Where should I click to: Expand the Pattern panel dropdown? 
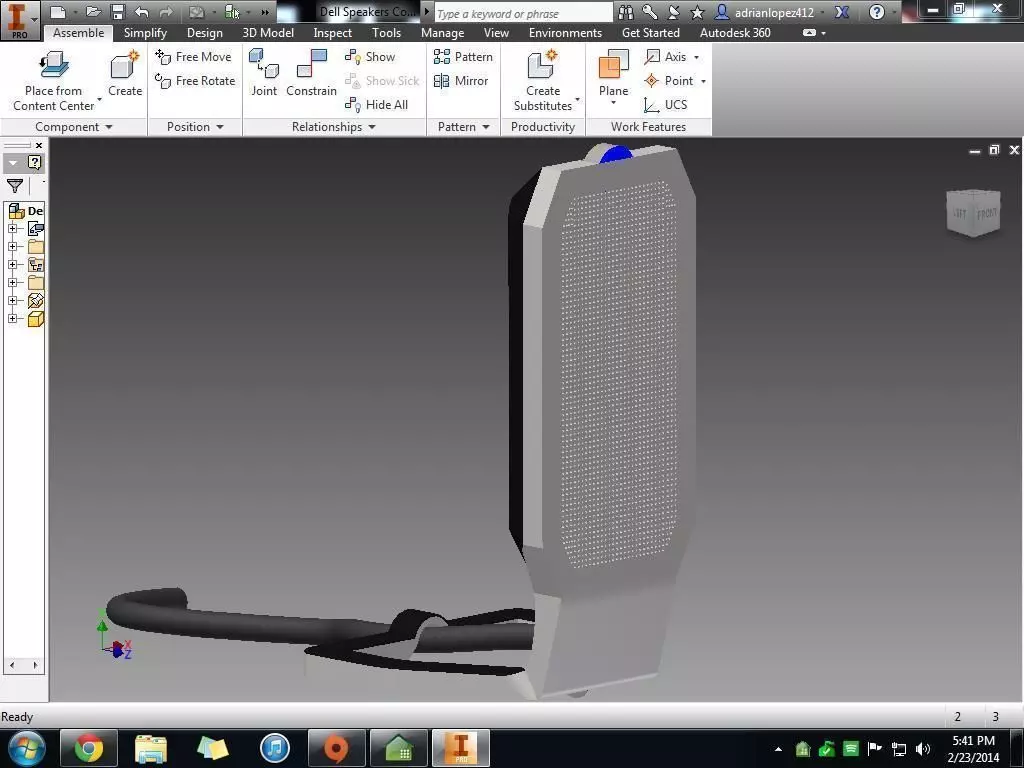(486, 127)
